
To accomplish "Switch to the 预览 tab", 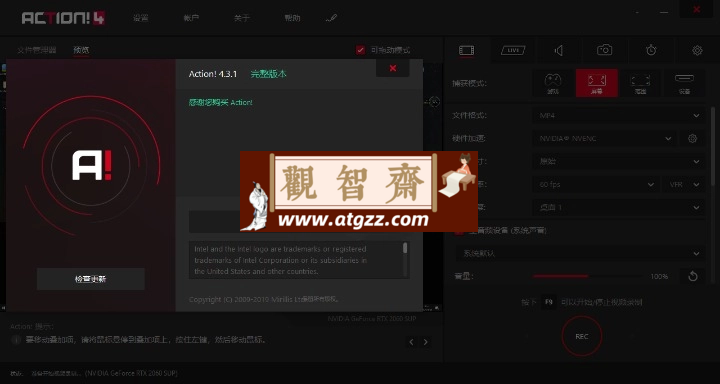I will coord(81,50).
